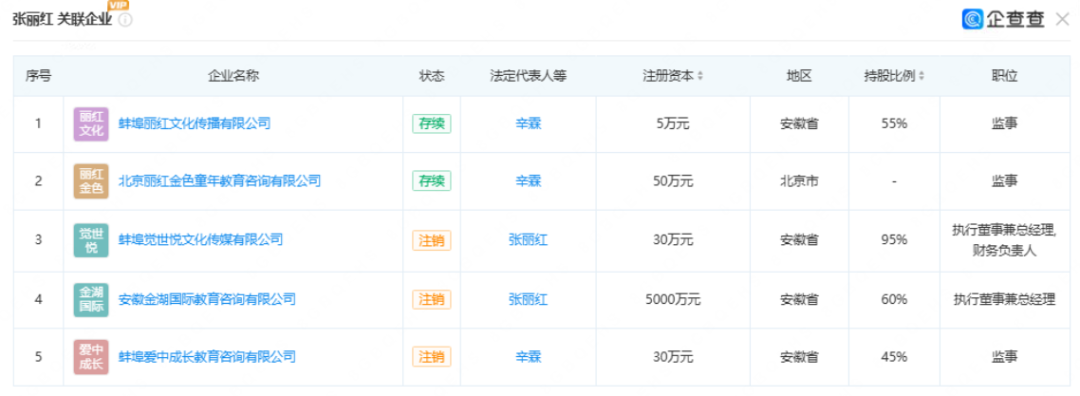Click 存续 status tag for 蚌埠丽红文化
Screen dimensions: 1080x396
pos(432,124)
